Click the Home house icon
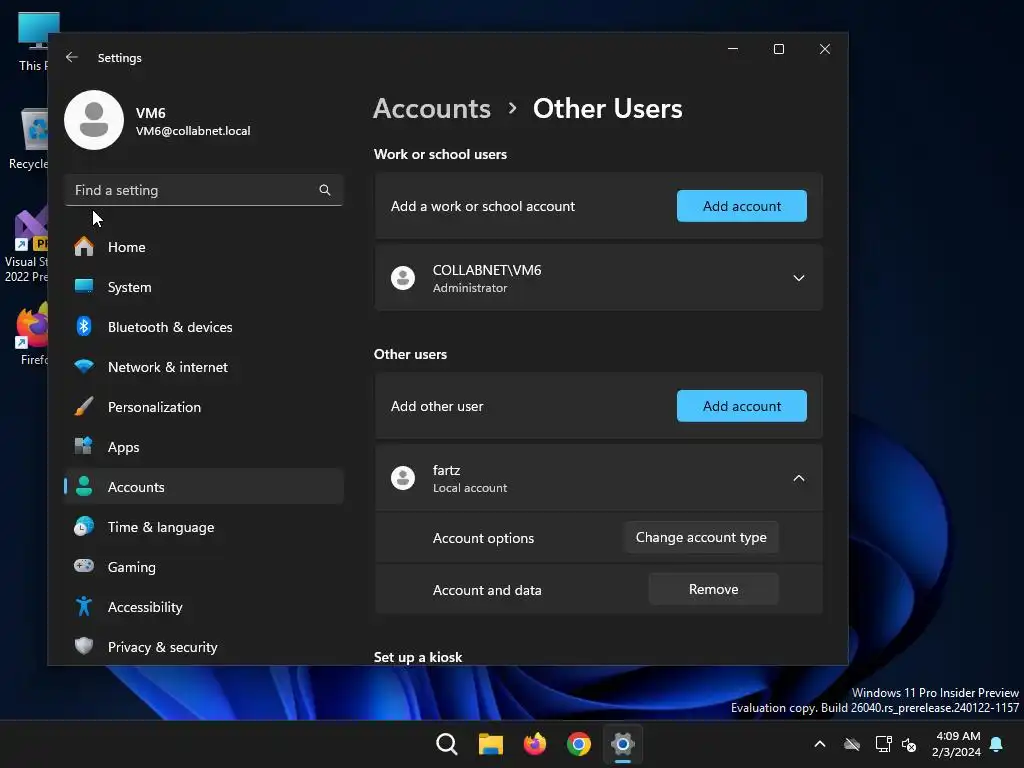This screenshot has width=1024, height=768. pos(84,247)
